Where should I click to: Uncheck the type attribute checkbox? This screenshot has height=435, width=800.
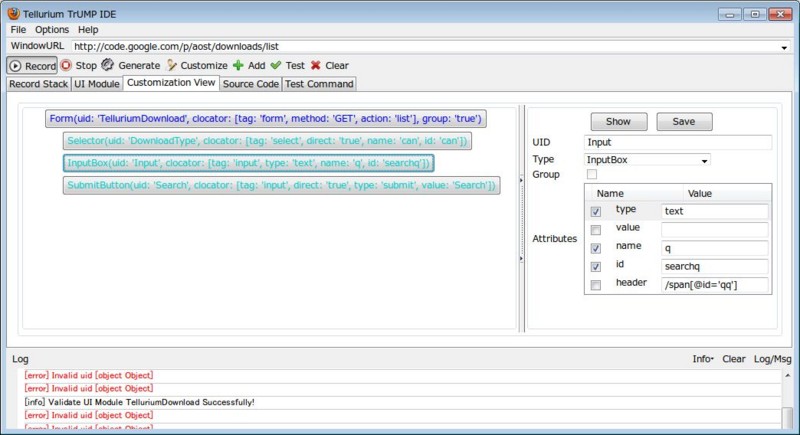(x=595, y=212)
